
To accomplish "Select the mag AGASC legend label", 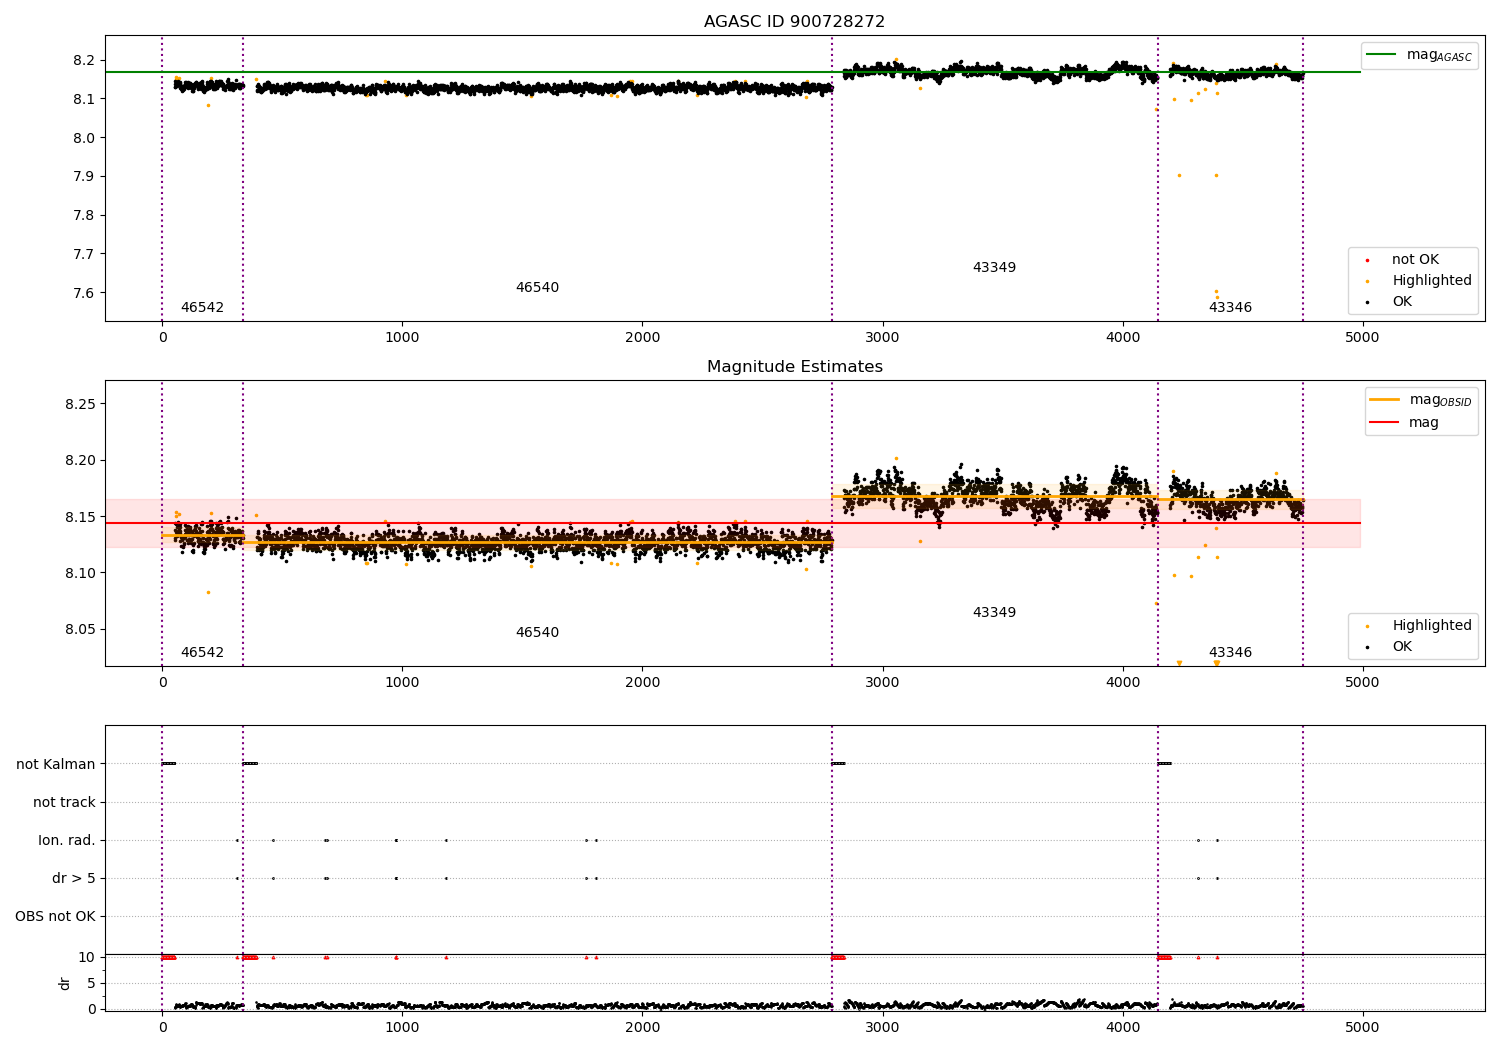I will [x=1439, y=55].
